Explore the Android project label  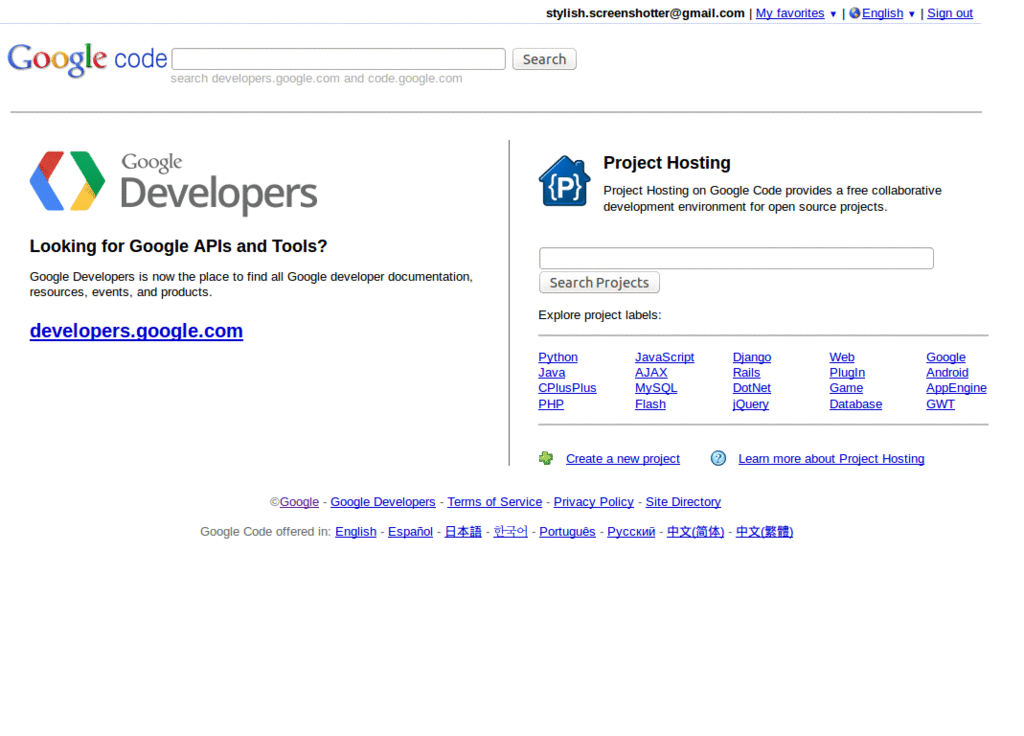coord(947,373)
